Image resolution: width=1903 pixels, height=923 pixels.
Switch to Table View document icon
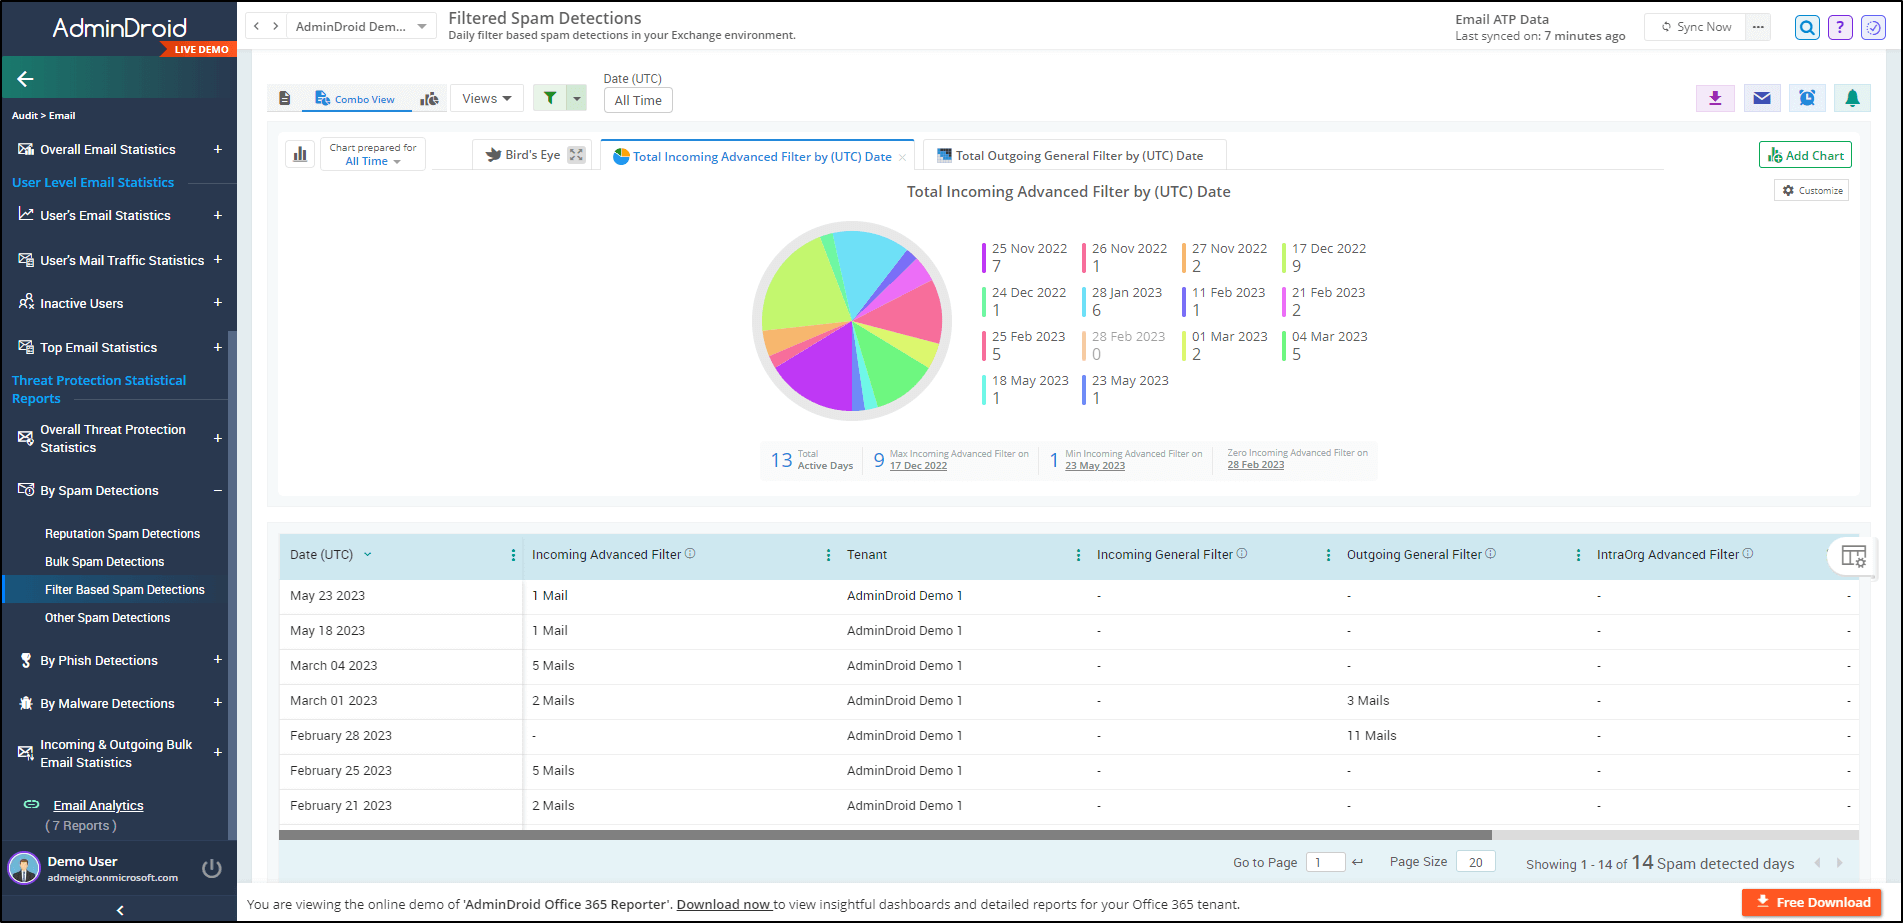(285, 97)
